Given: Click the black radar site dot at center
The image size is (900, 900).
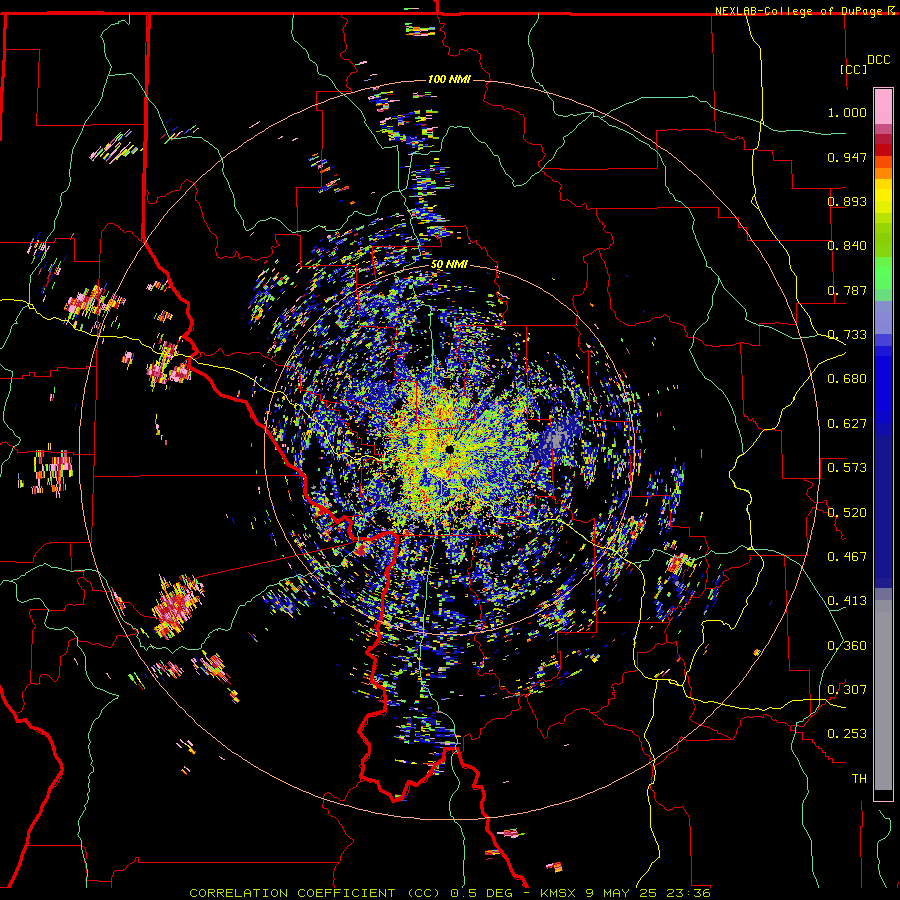Looking at the screenshot, I should tap(449, 449).
